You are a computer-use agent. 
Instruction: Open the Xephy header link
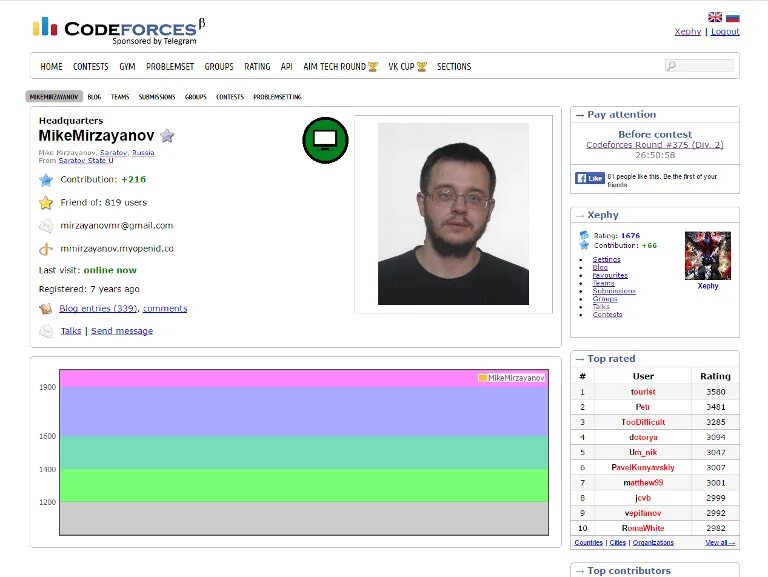coord(688,31)
